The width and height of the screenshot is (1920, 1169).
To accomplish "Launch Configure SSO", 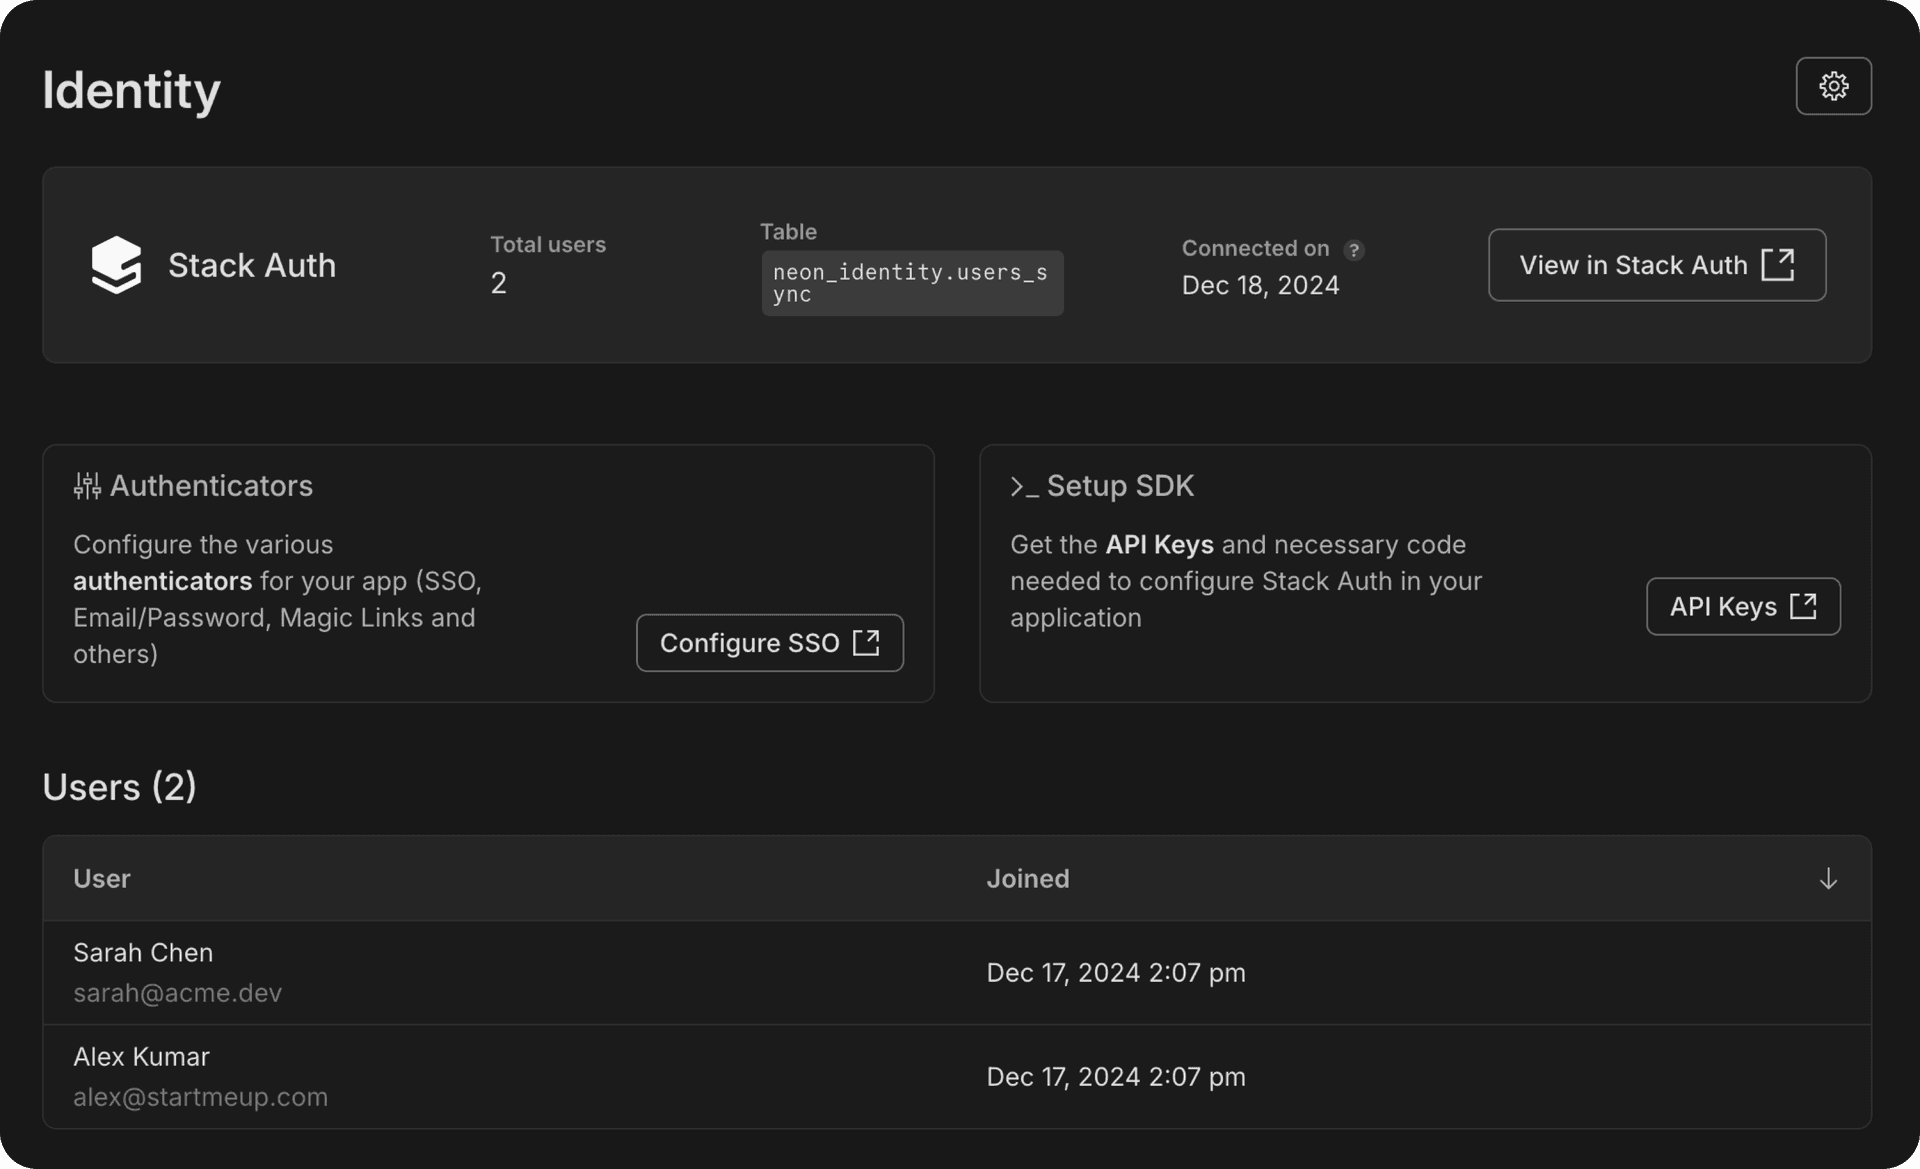I will coord(769,642).
